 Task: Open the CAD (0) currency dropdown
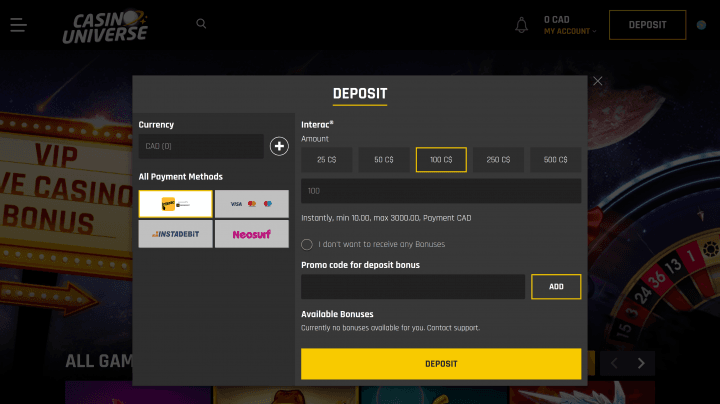coord(201,146)
